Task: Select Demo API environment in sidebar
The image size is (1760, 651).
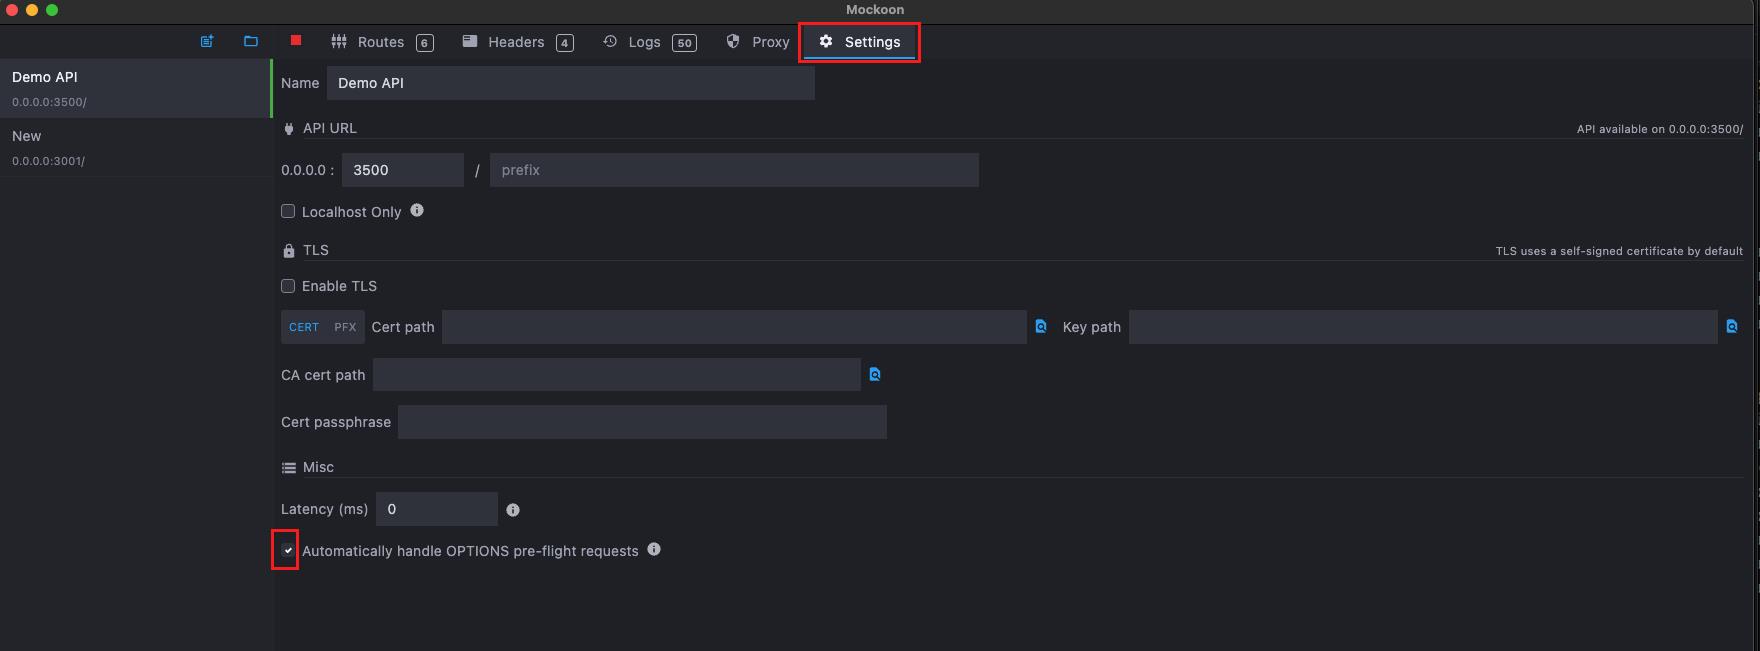Action: [x=136, y=88]
